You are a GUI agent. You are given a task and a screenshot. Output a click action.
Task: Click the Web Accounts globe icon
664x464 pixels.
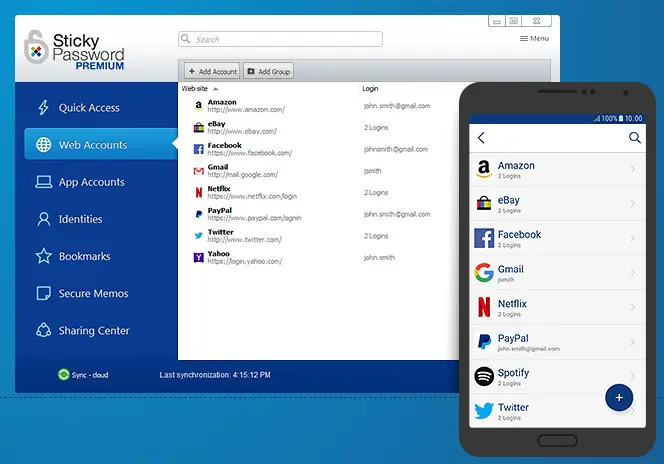[44, 145]
